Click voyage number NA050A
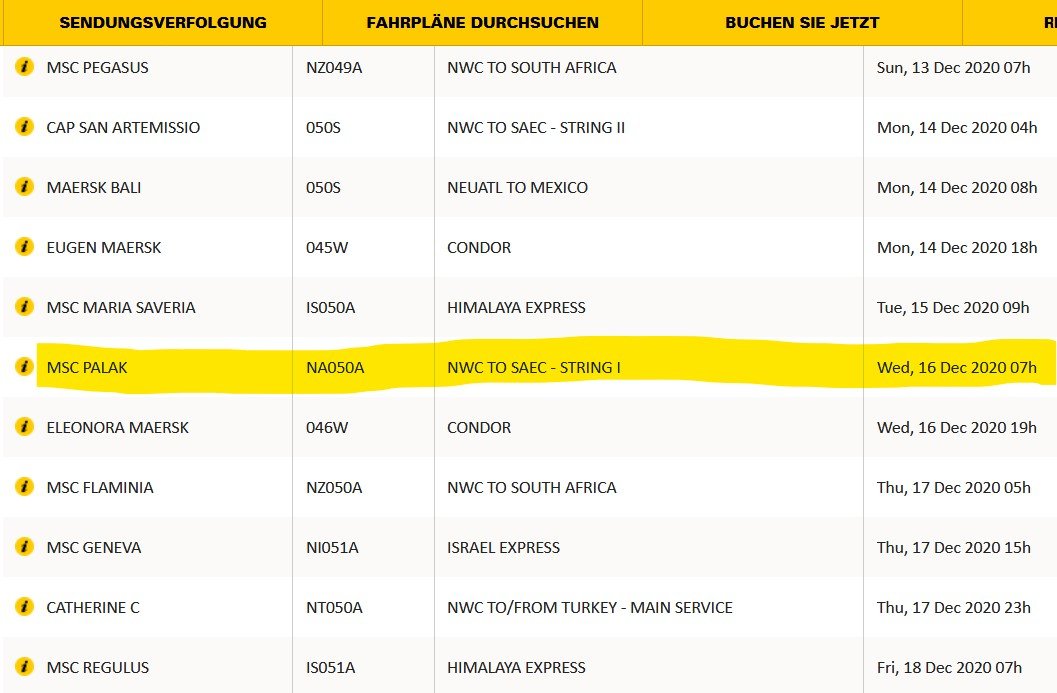Viewport: 1057px width, 693px height. point(335,368)
